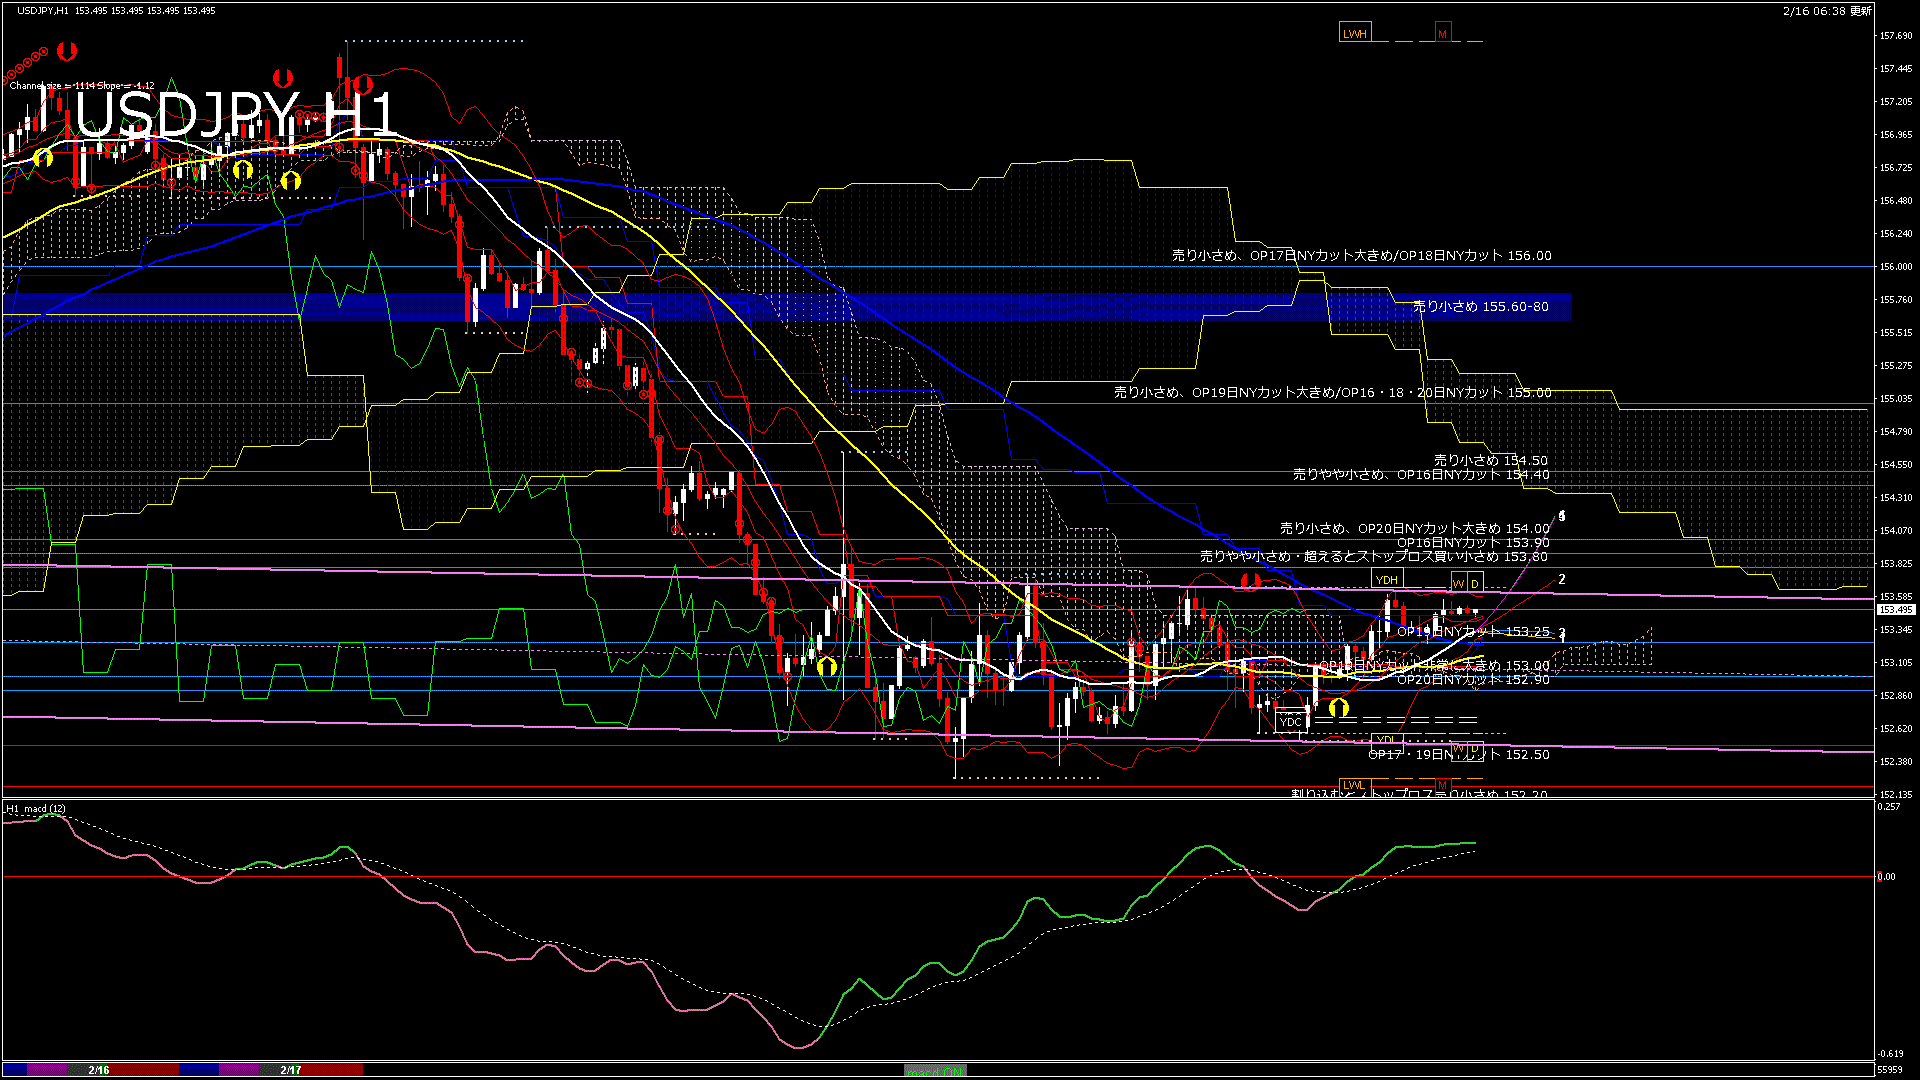The height and width of the screenshot is (1080, 1920).
Task: Toggle the green macd ON button
Action: click(x=935, y=1071)
